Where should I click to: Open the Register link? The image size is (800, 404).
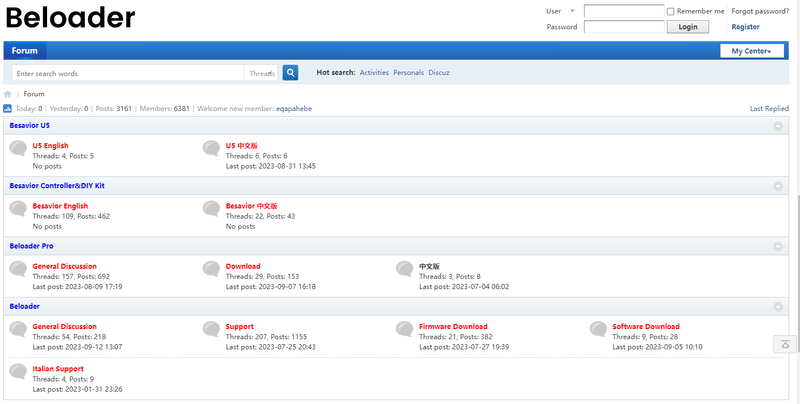tap(745, 27)
